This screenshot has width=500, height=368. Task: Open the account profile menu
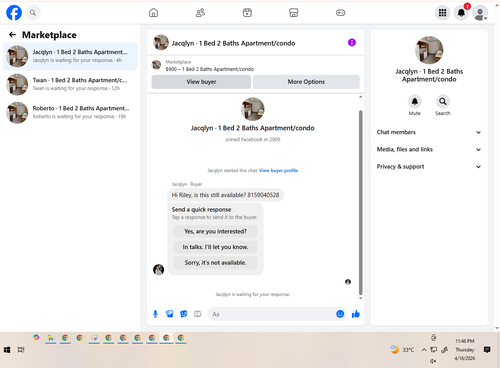(x=480, y=13)
